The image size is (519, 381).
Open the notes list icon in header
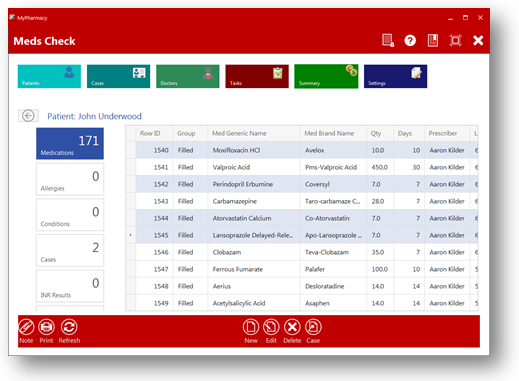pos(388,40)
